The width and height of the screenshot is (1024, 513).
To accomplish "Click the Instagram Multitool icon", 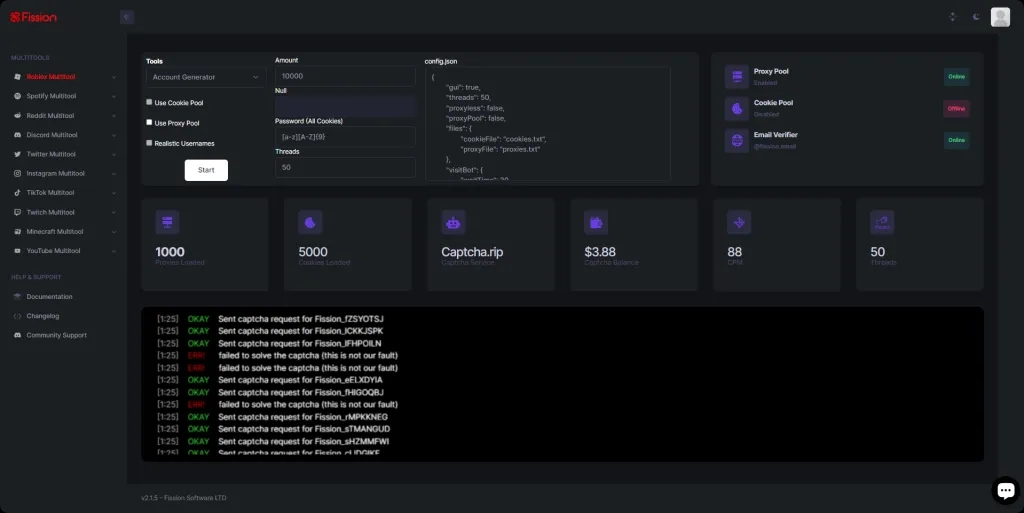I will click(x=18, y=174).
